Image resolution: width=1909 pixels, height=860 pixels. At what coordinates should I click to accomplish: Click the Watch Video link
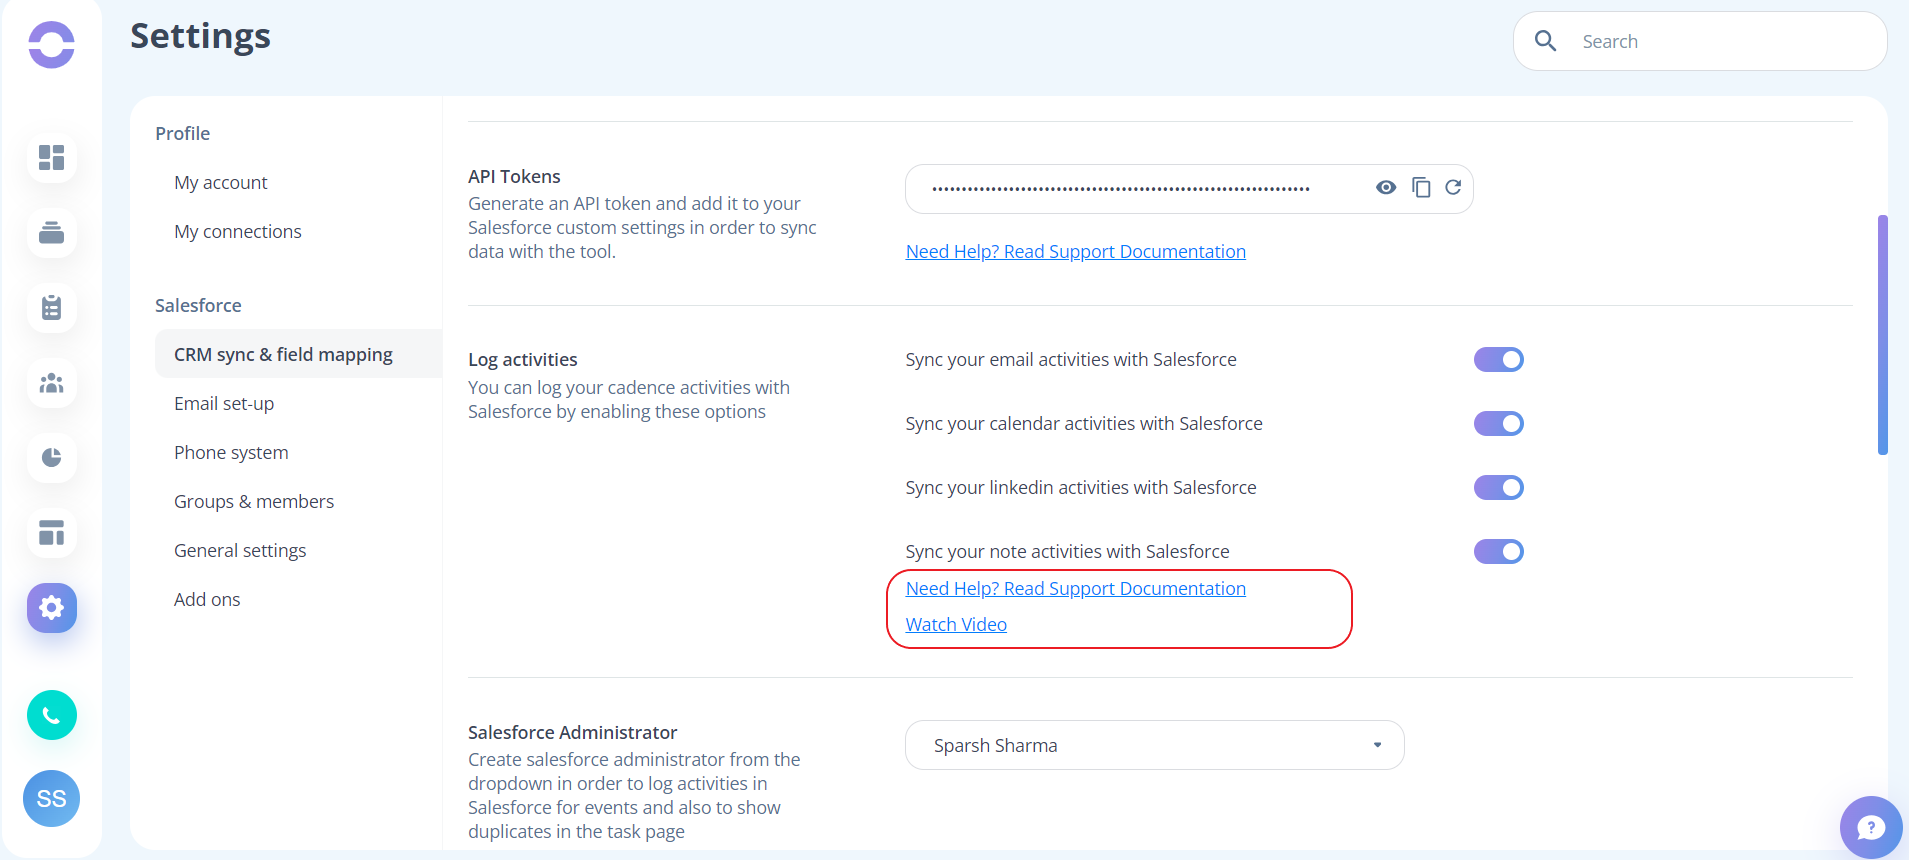tap(956, 624)
